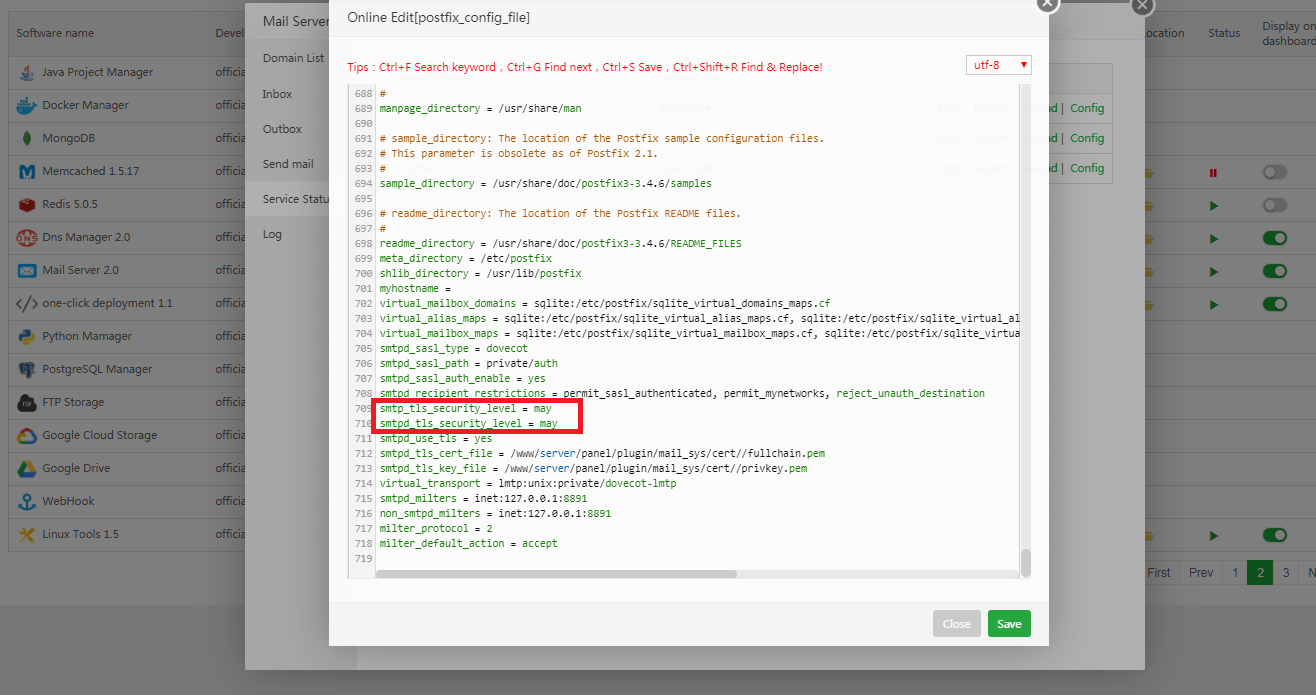Disable dashboard toggle for Linux Tools
Screen dimensions: 1316x695
(x=1274, y=535)
